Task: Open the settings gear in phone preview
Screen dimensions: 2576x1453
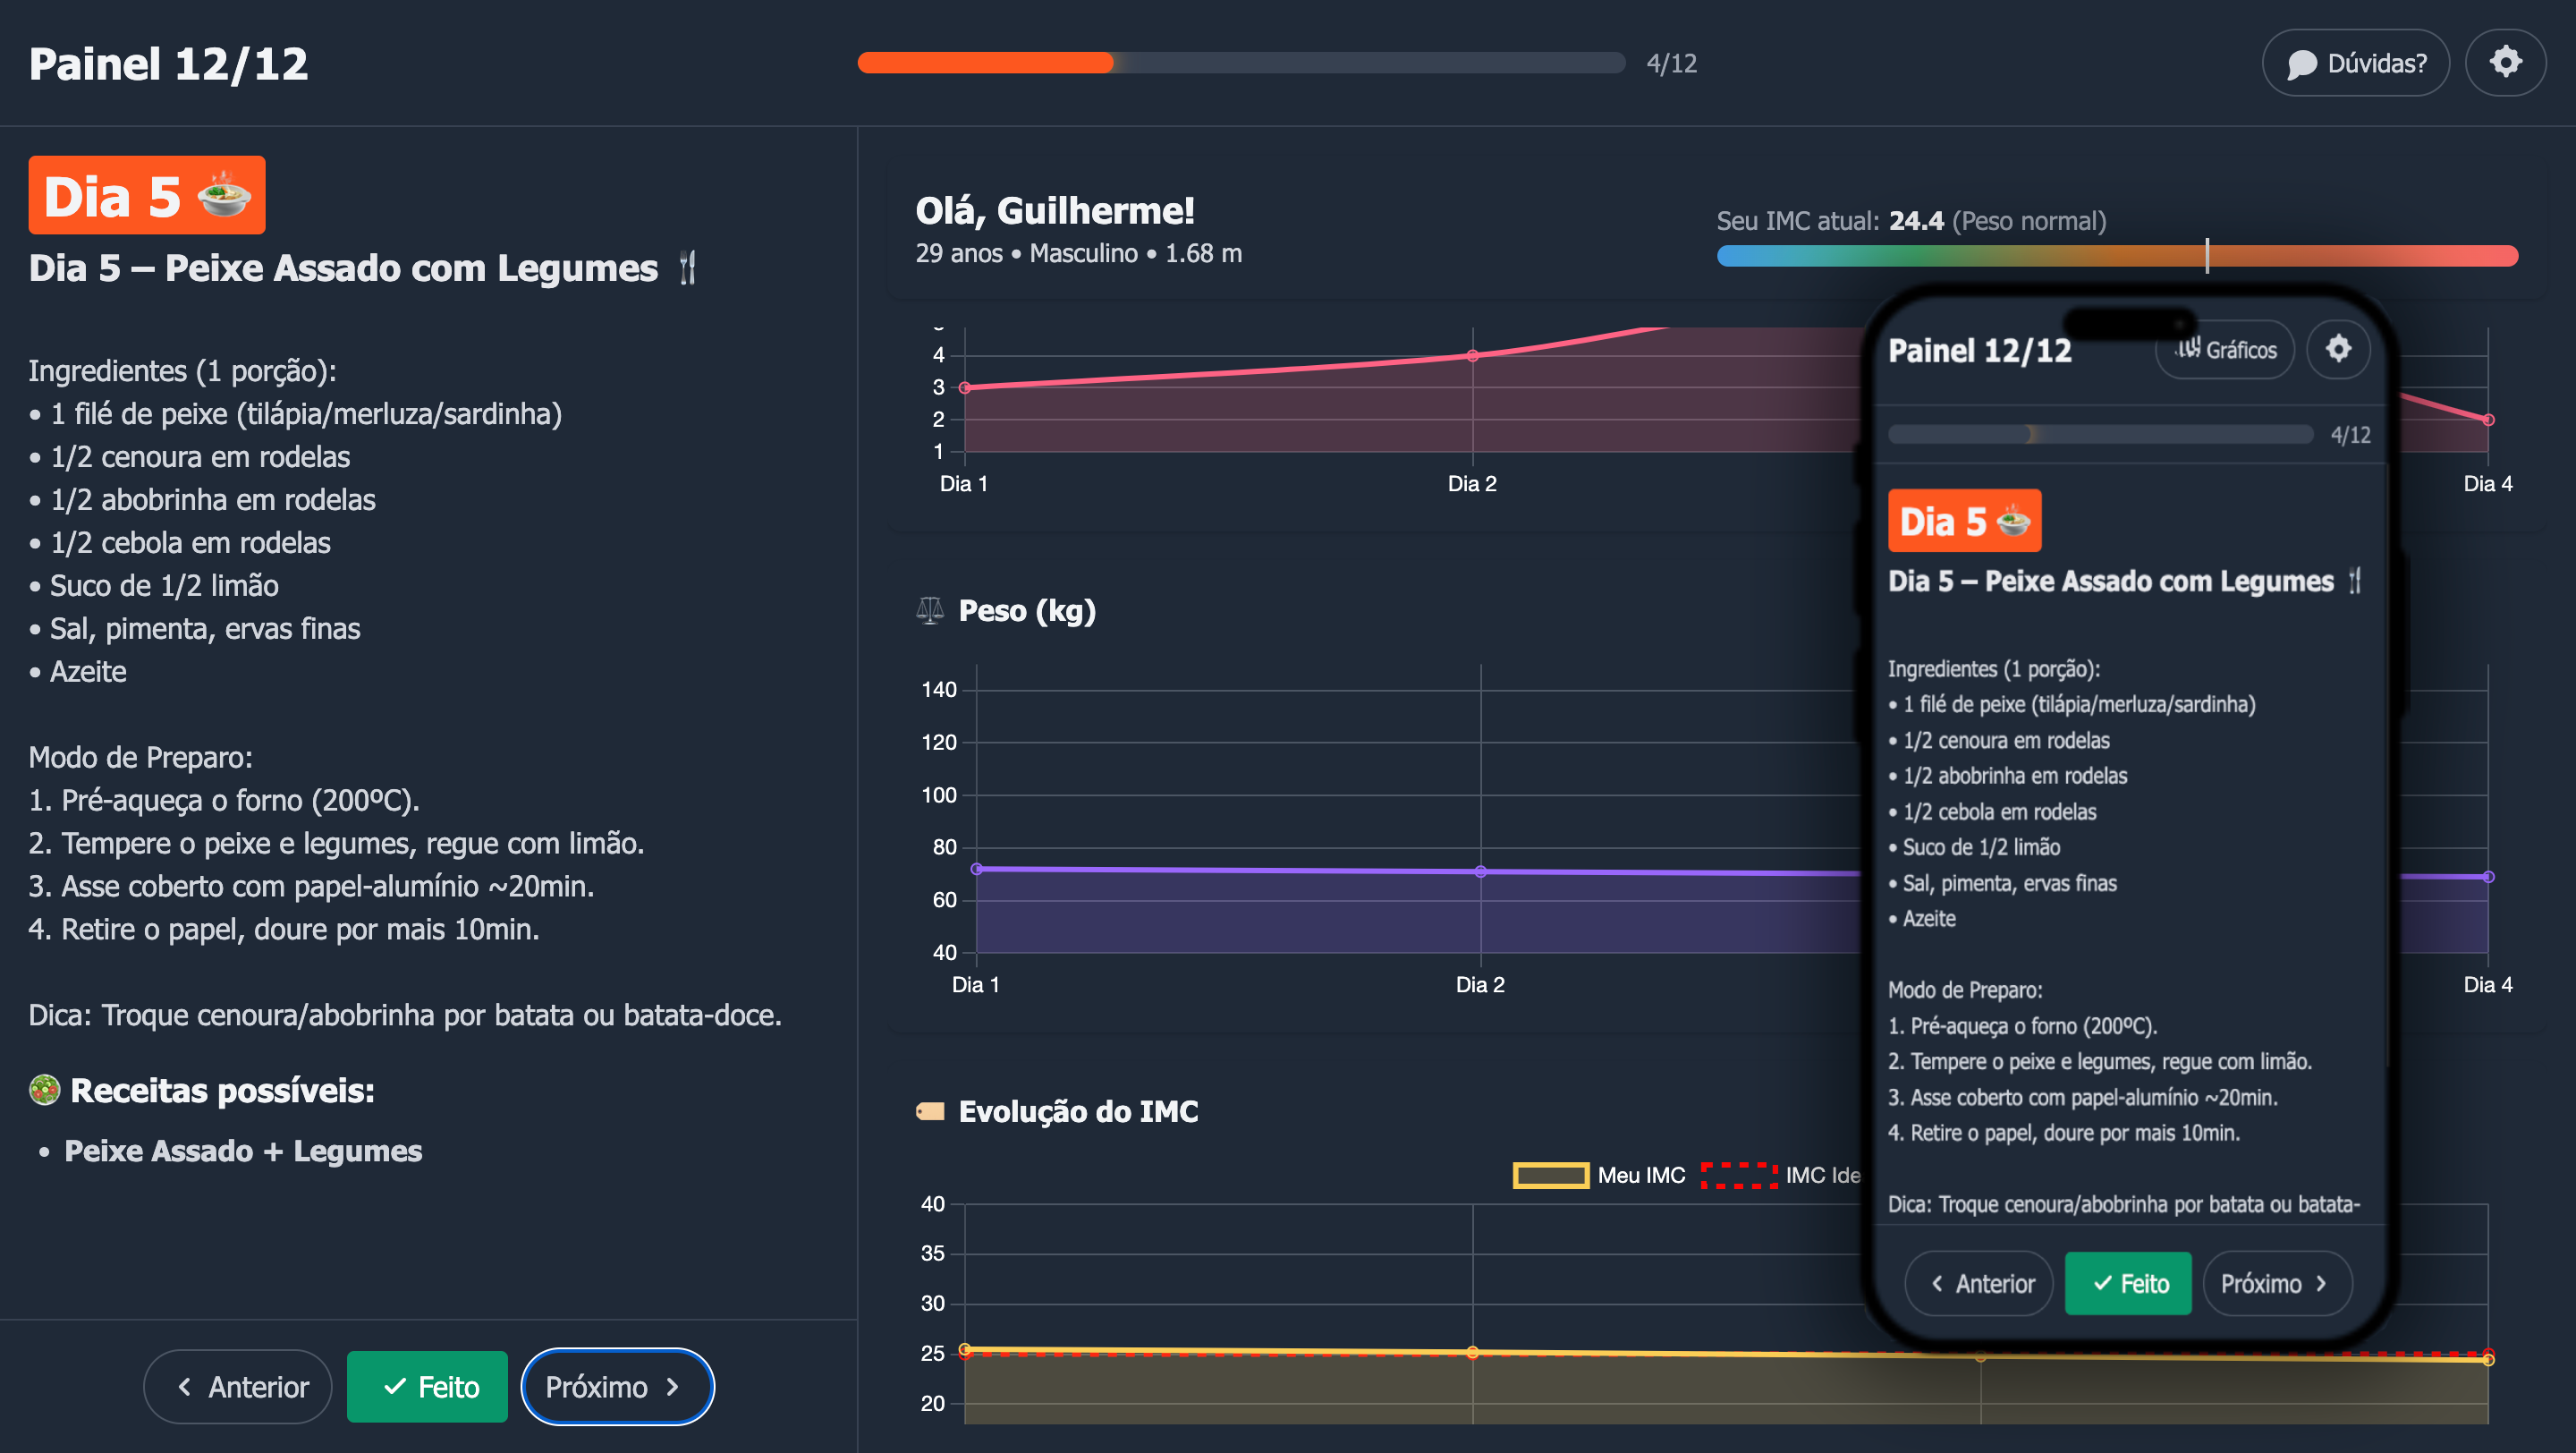Action: pos(2337,349)
